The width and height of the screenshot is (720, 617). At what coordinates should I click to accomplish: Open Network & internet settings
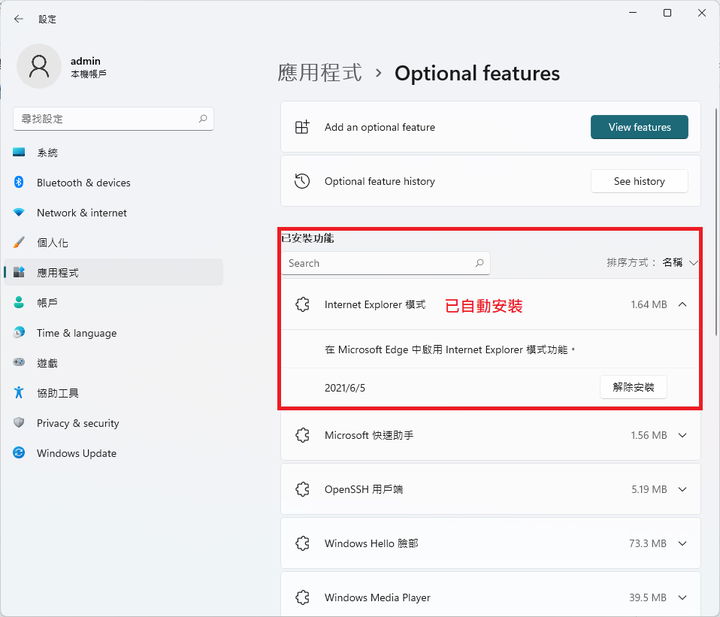coord(113,213)
